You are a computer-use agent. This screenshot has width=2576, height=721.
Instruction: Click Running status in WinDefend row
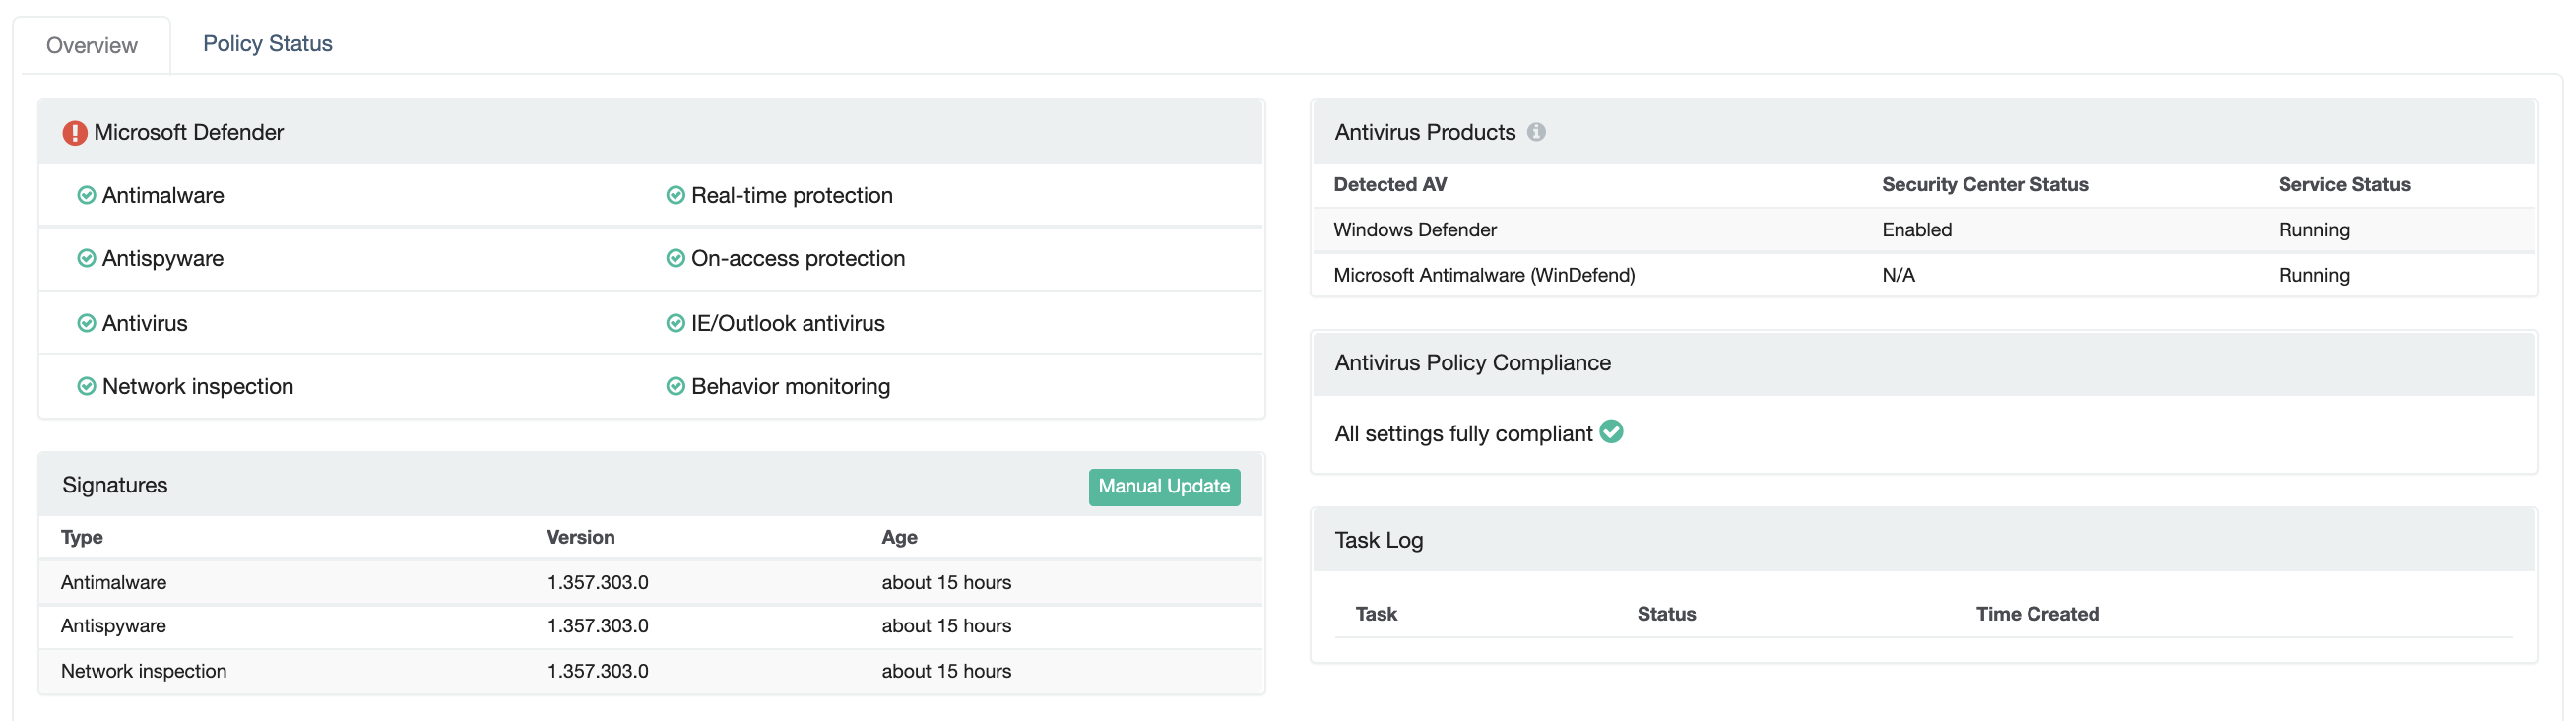tap(2314, 275)
